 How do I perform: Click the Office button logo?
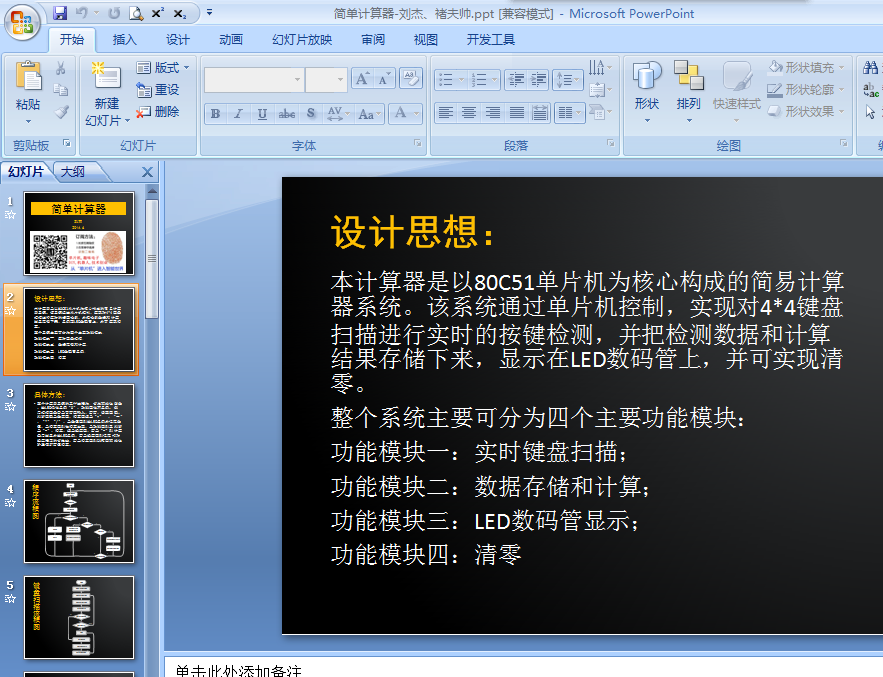(22, 23)
